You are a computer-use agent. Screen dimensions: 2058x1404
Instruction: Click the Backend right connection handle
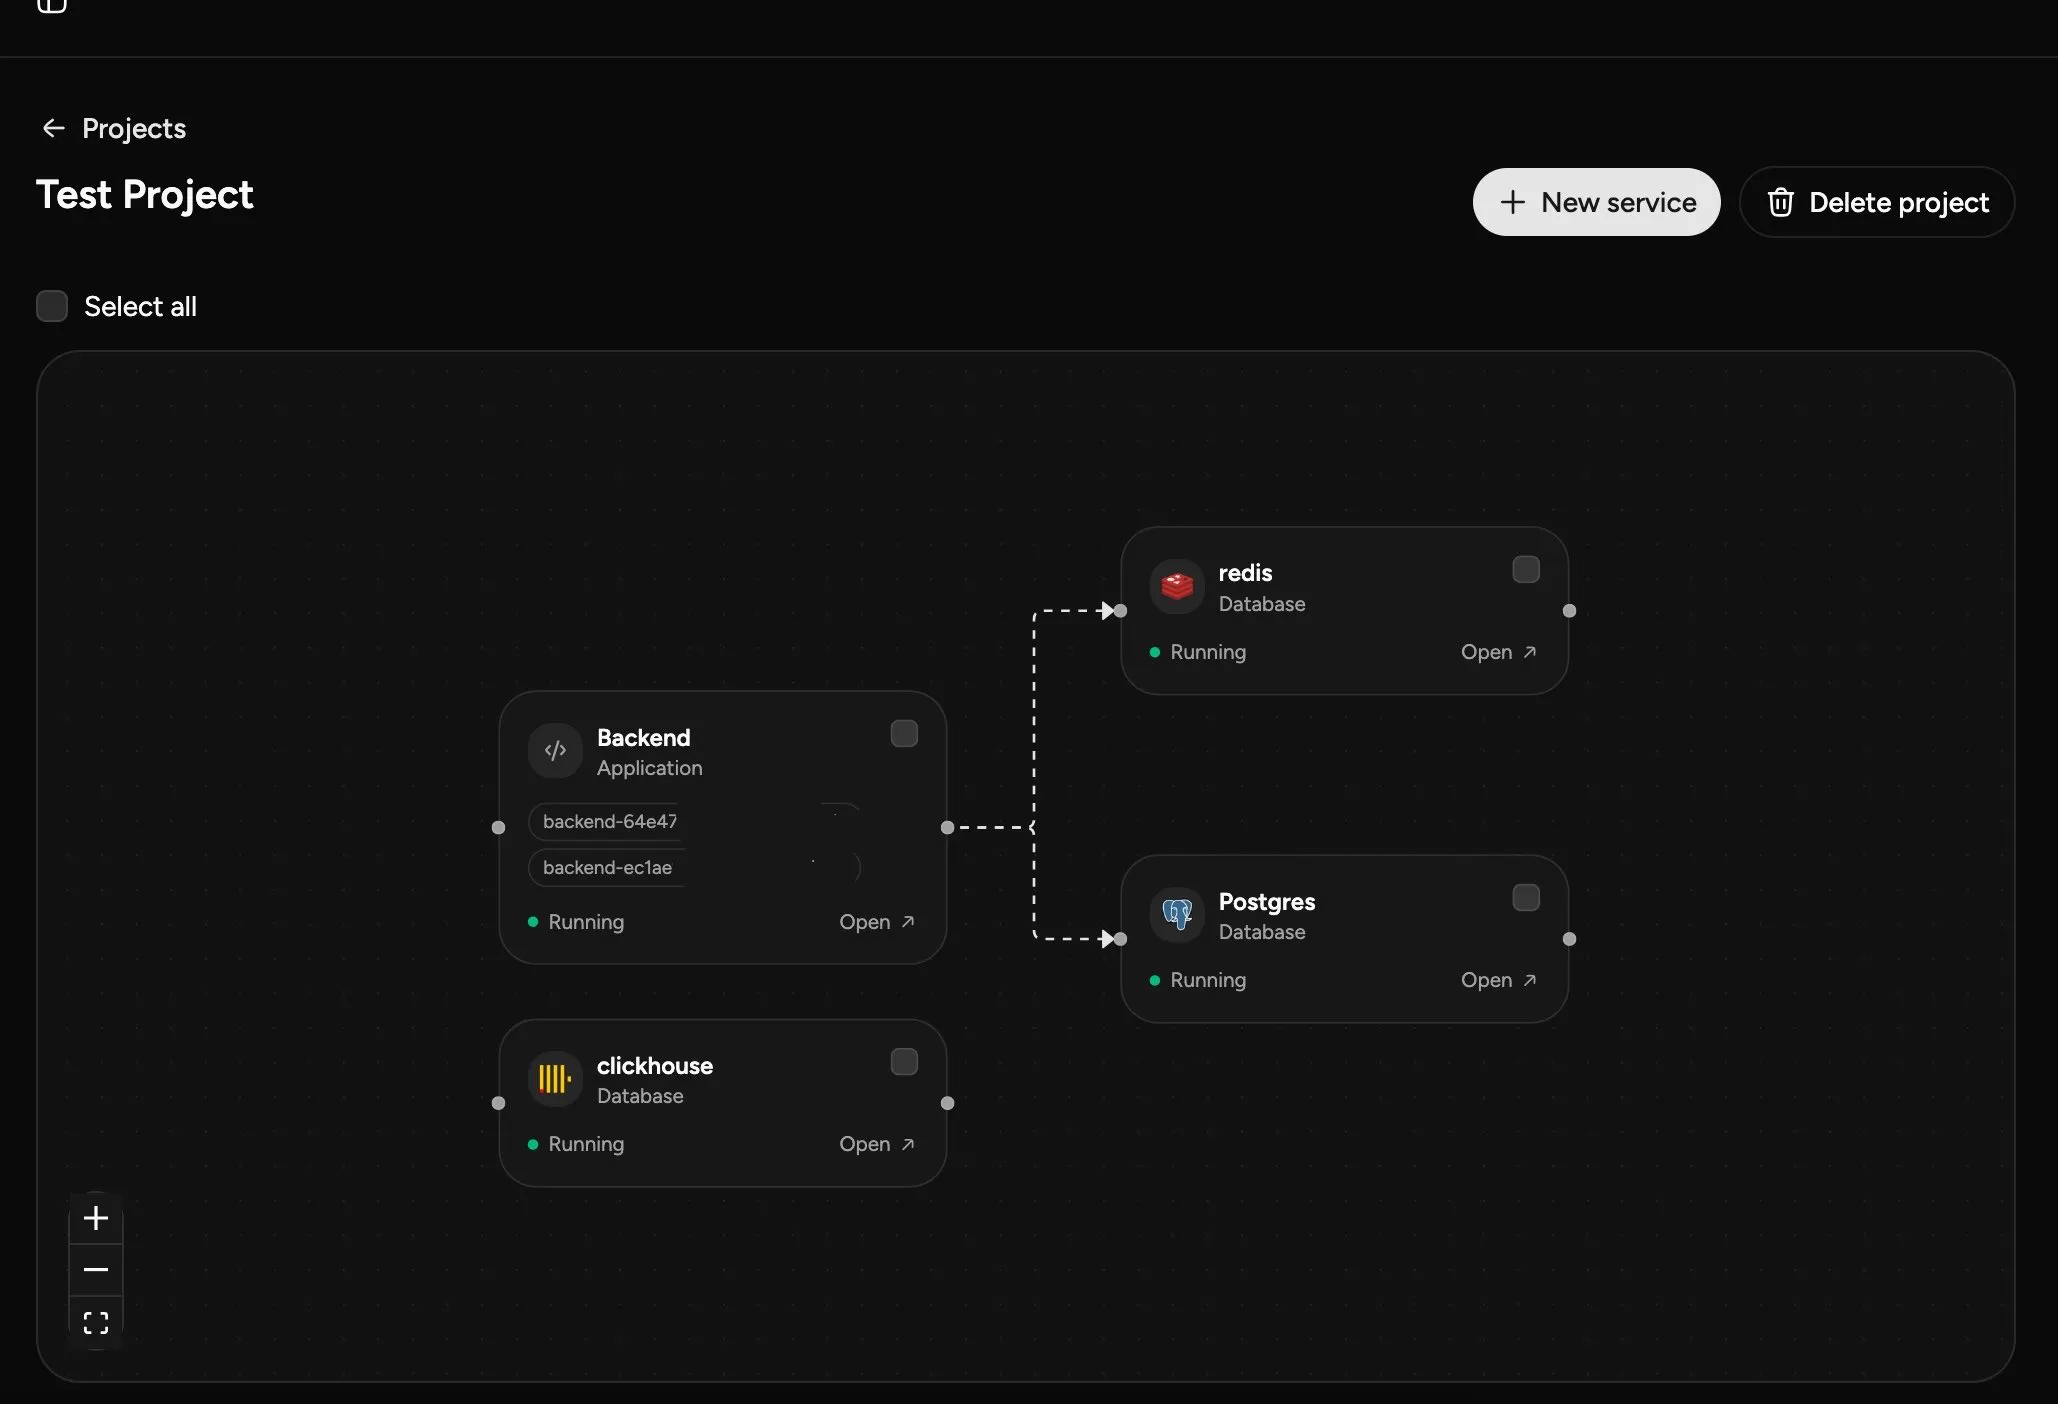pos(947,827)
